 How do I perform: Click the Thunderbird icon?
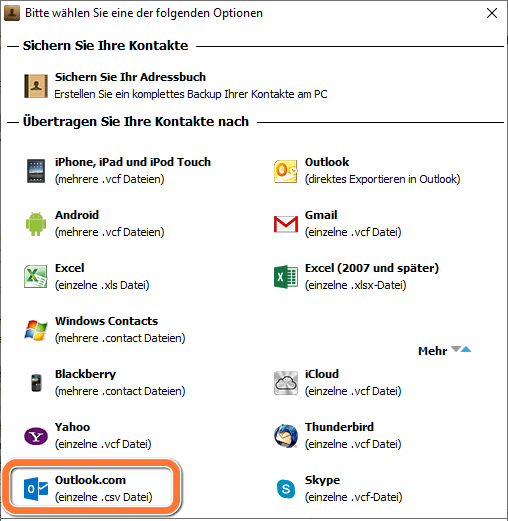[x=286, y=436]
